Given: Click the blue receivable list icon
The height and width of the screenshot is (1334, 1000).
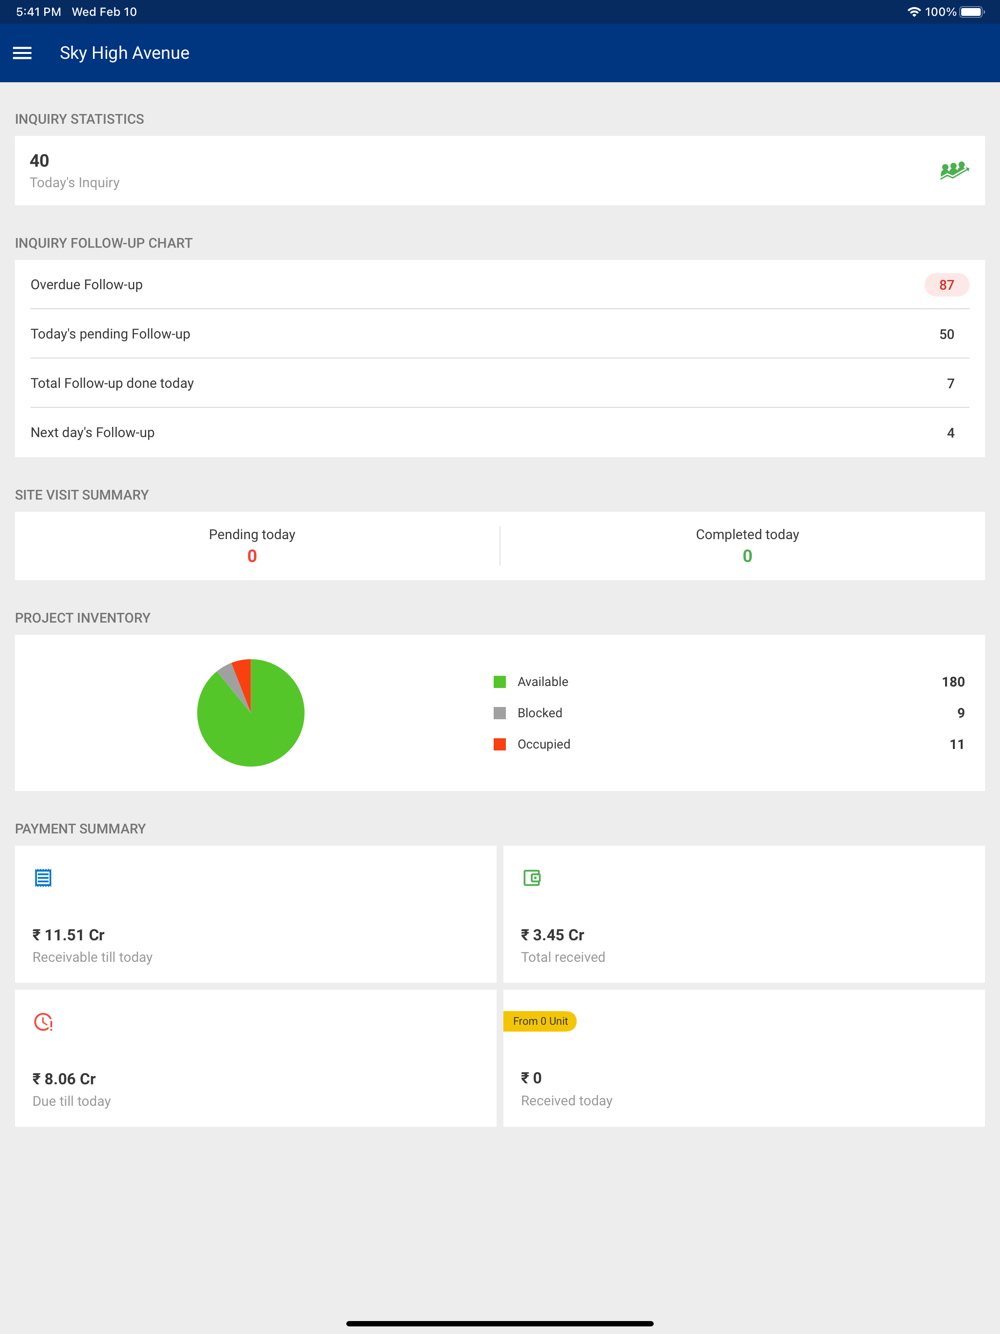Looking at the screenshot, I should 43,878.
